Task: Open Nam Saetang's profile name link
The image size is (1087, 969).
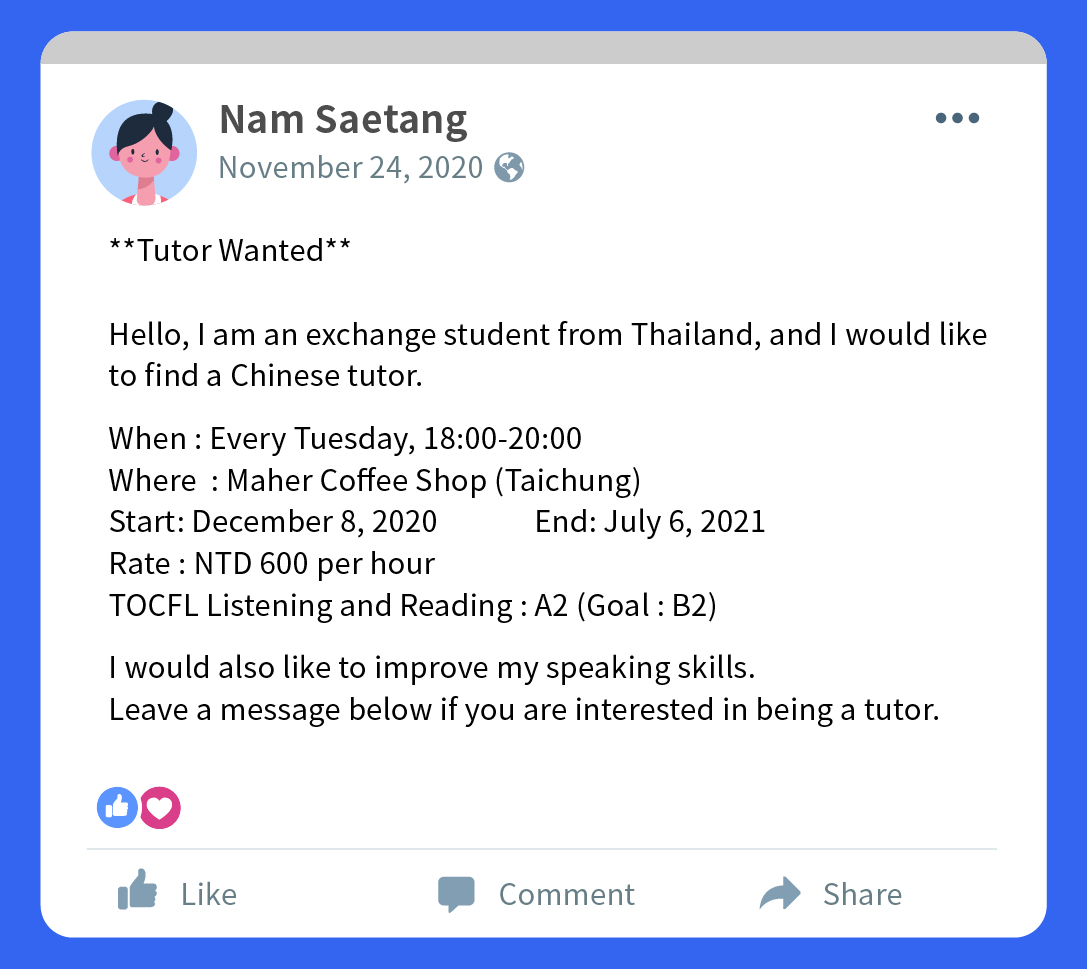Action: (343, 120)
